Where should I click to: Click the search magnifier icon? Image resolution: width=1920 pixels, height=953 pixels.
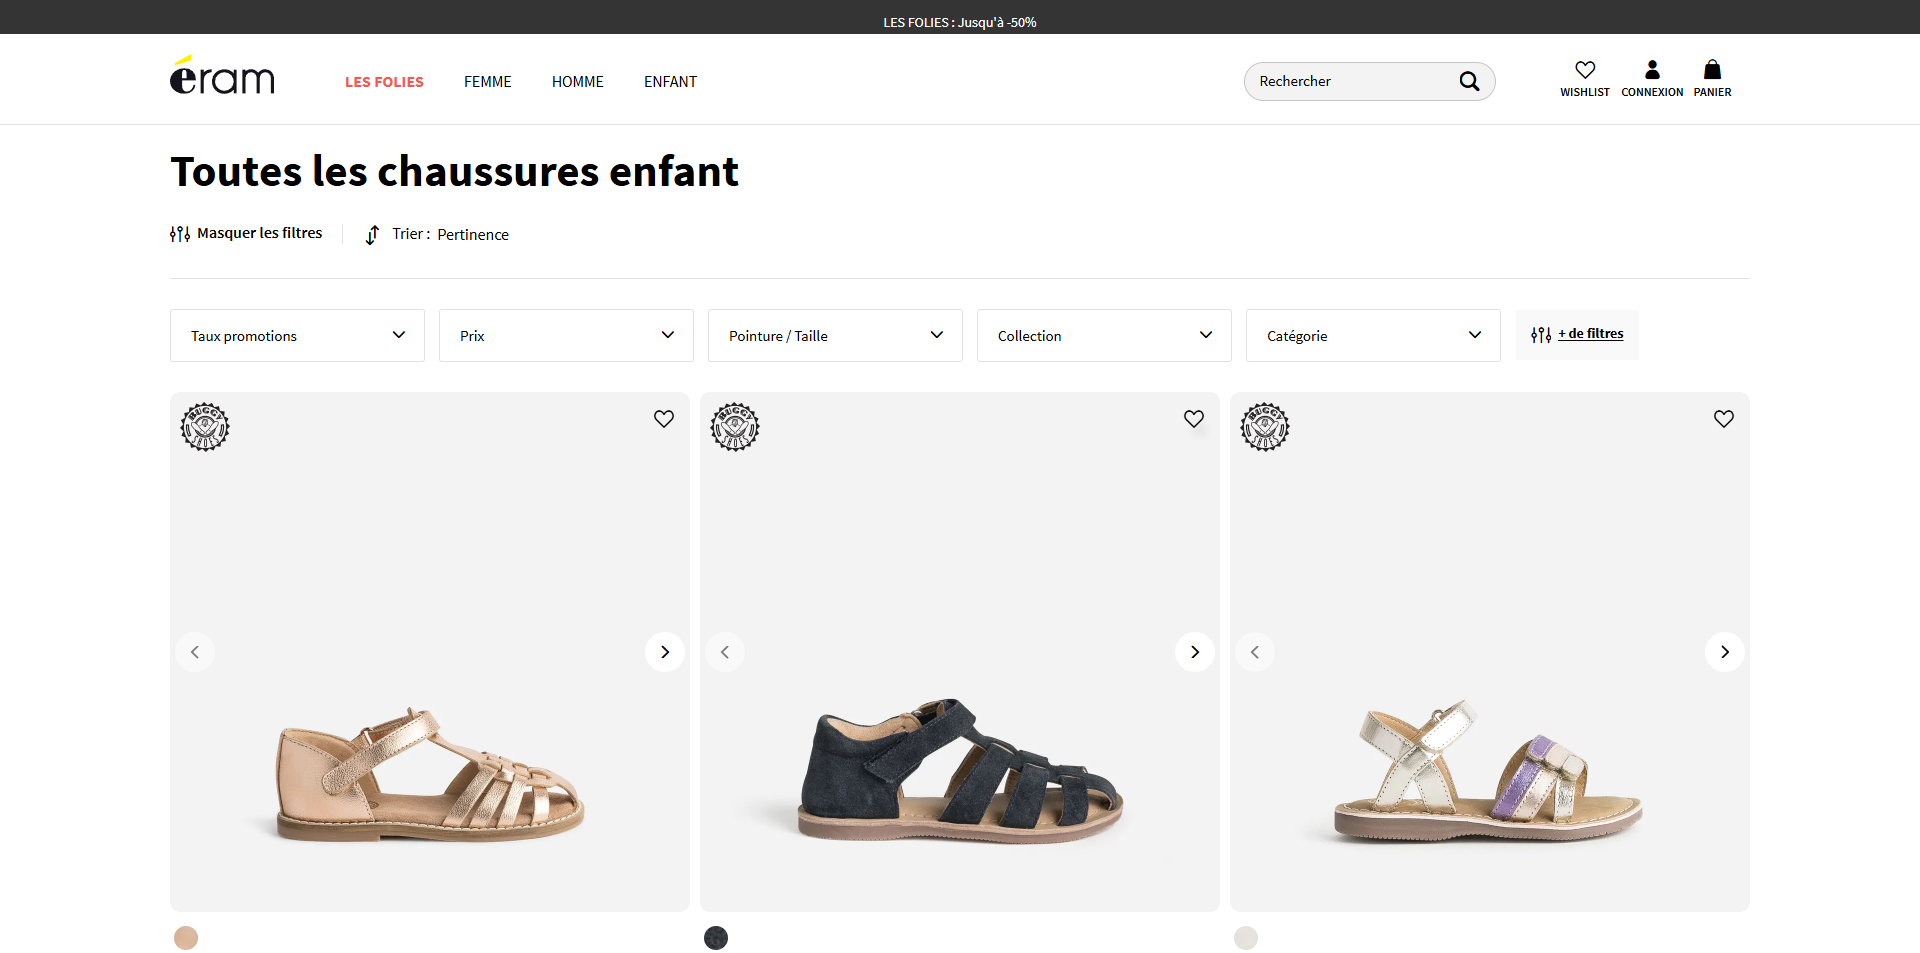tap(1469, 81)
